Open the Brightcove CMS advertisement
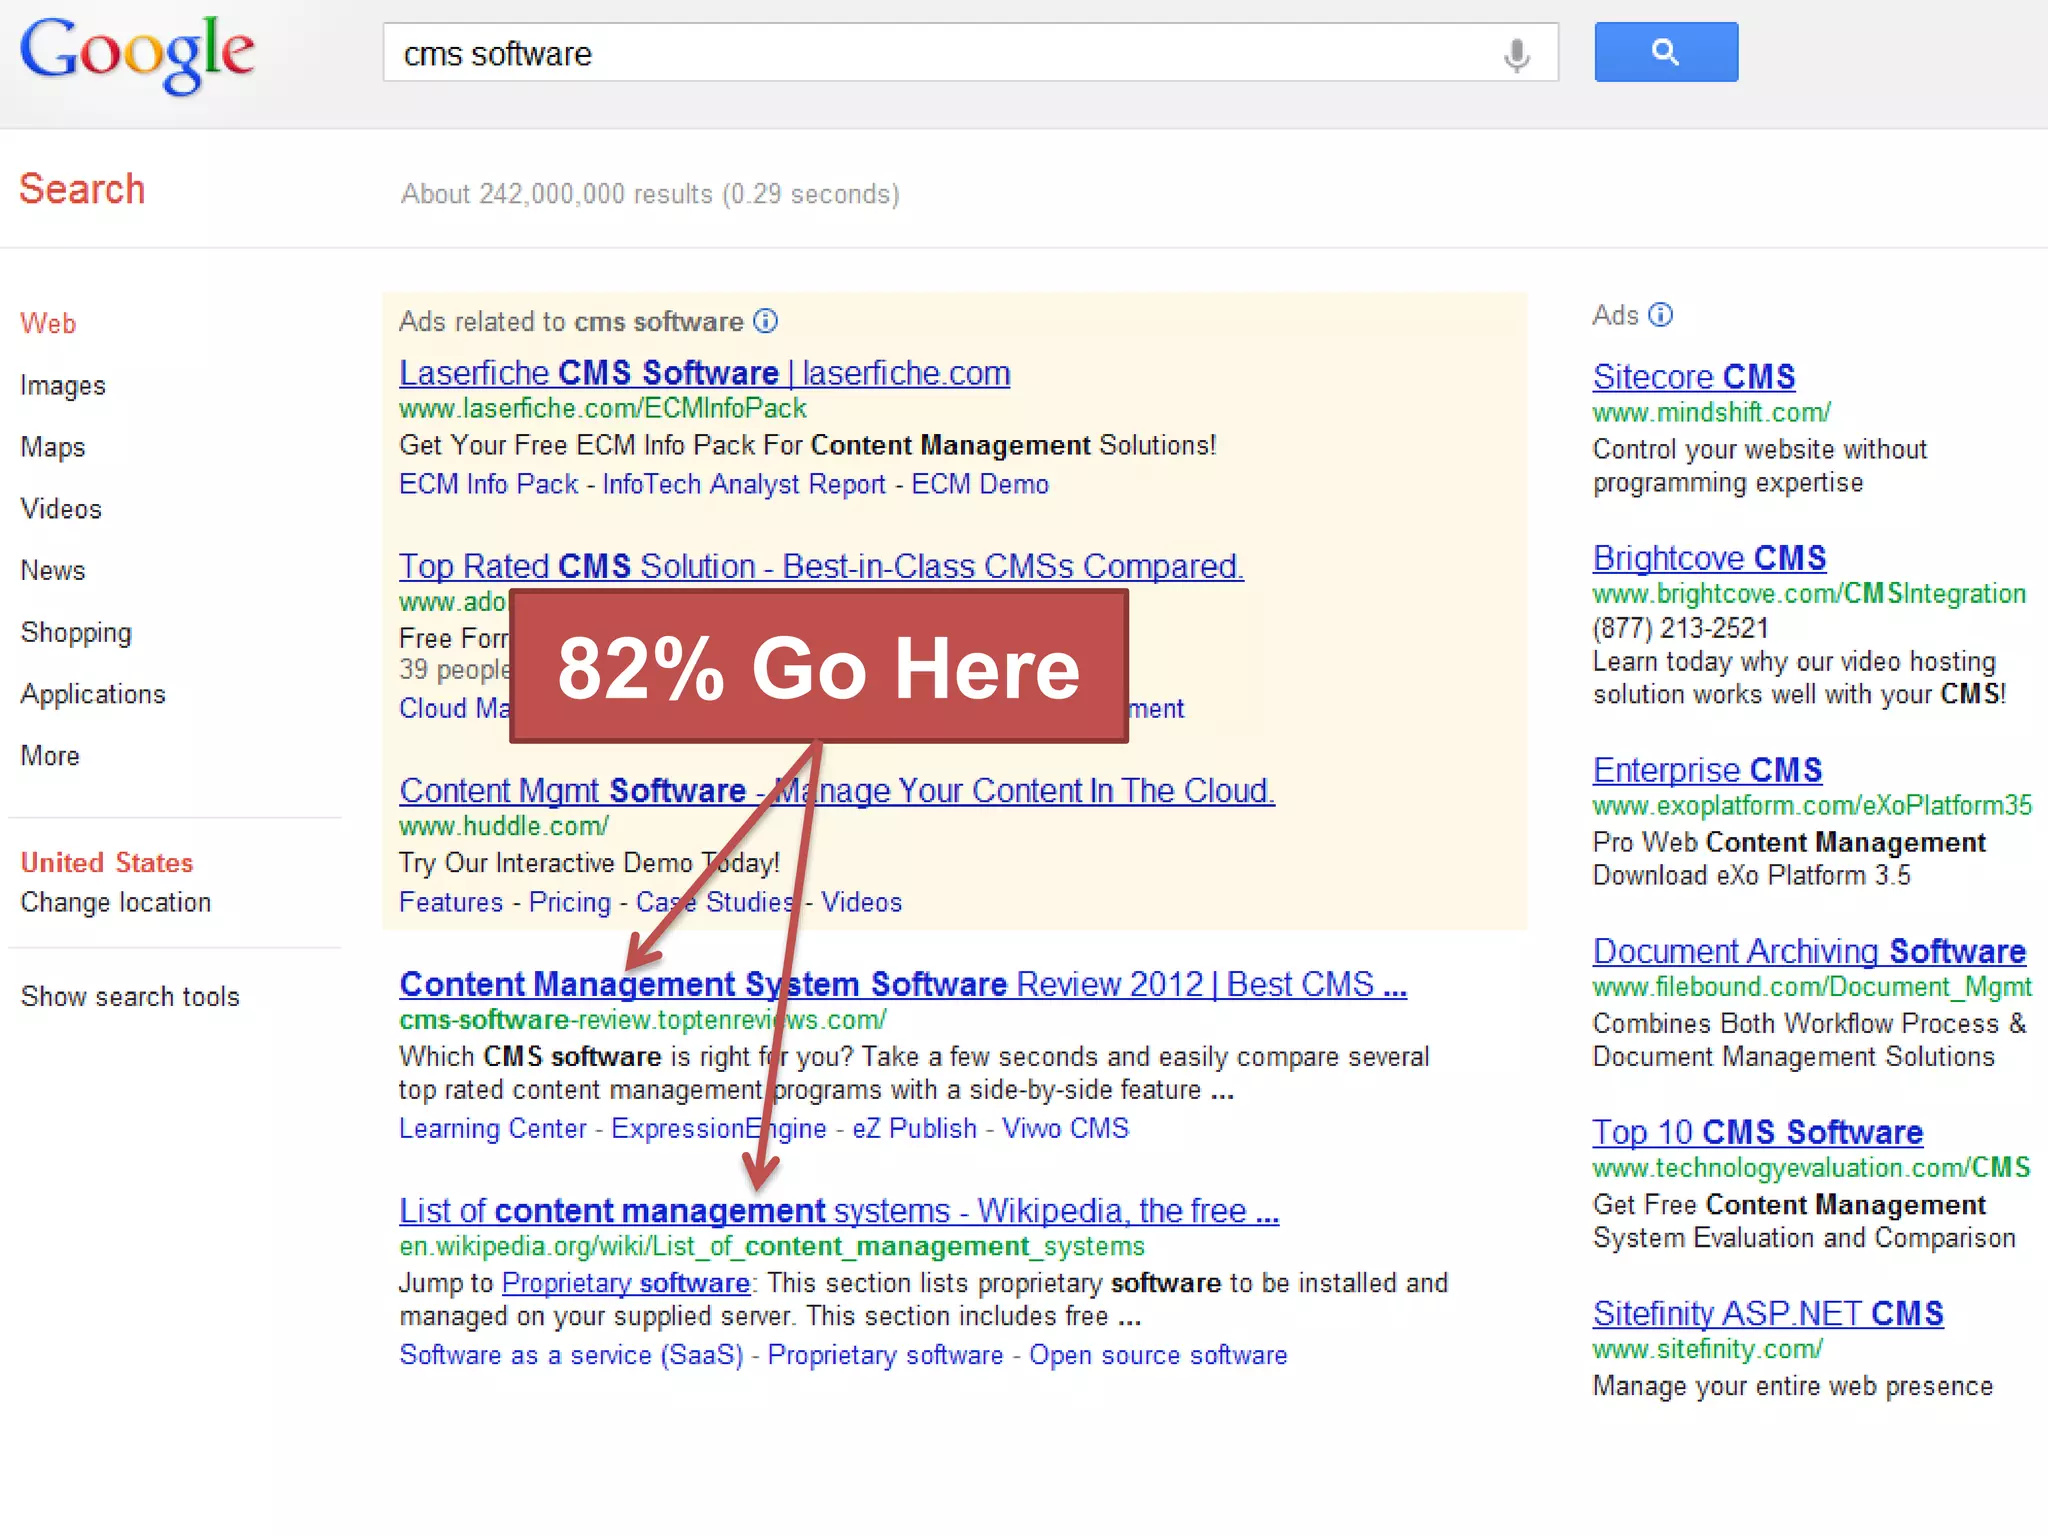Viewport: 2048px width, 1536px height. point(1708,558)
